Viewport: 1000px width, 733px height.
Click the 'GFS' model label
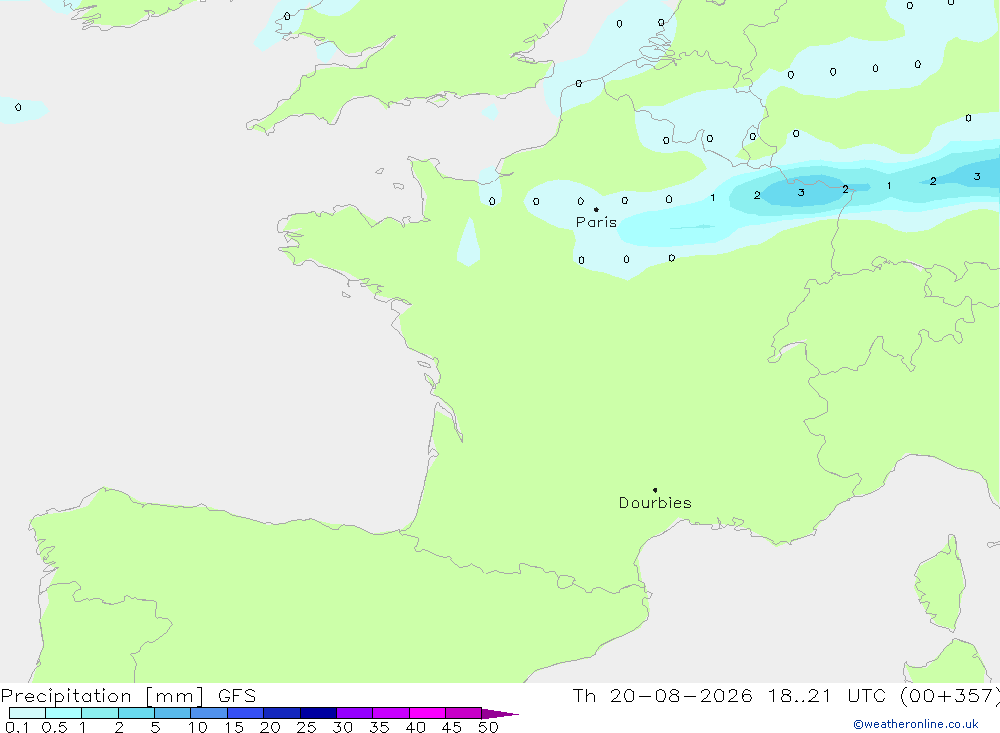237,696
